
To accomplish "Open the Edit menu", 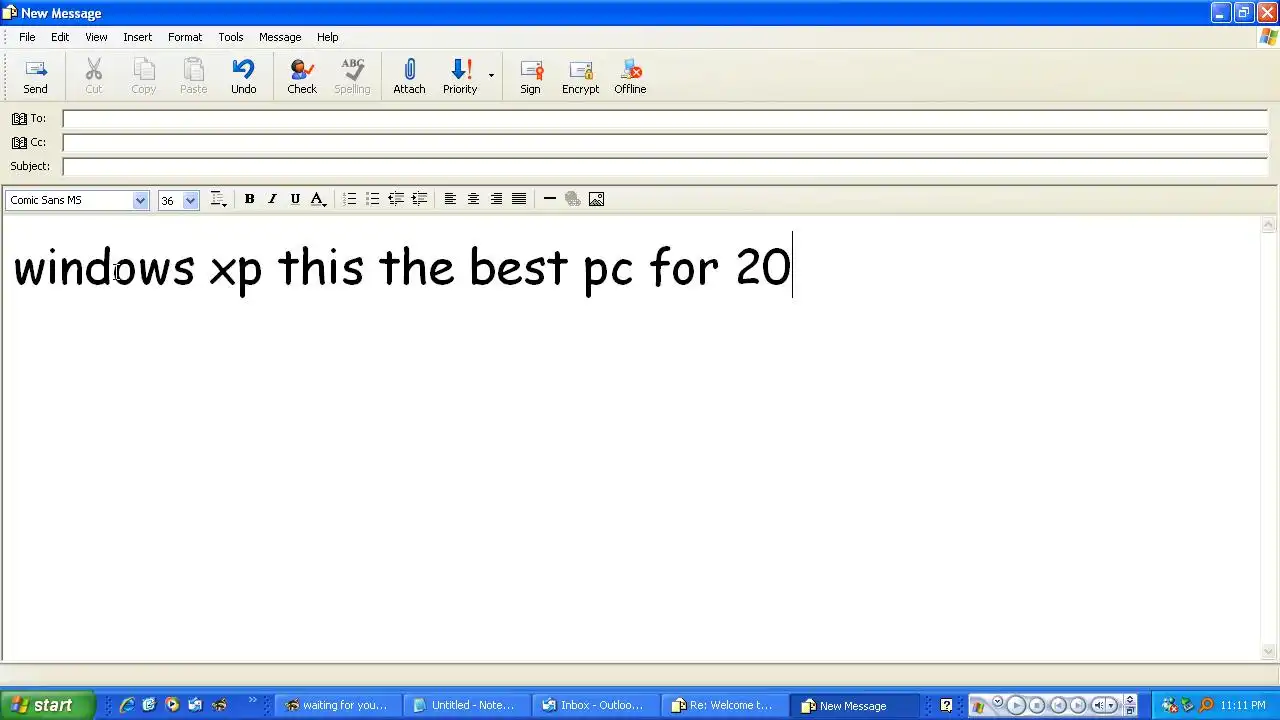I will pyautogui.click(x=60, y=37).
